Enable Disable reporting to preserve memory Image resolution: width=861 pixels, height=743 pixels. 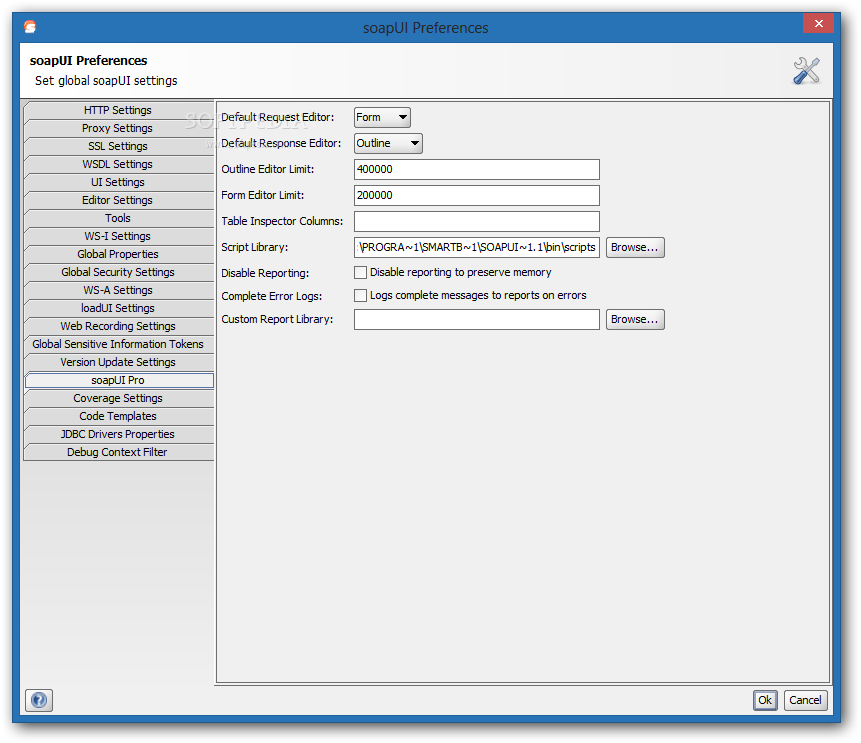point(360,272)
